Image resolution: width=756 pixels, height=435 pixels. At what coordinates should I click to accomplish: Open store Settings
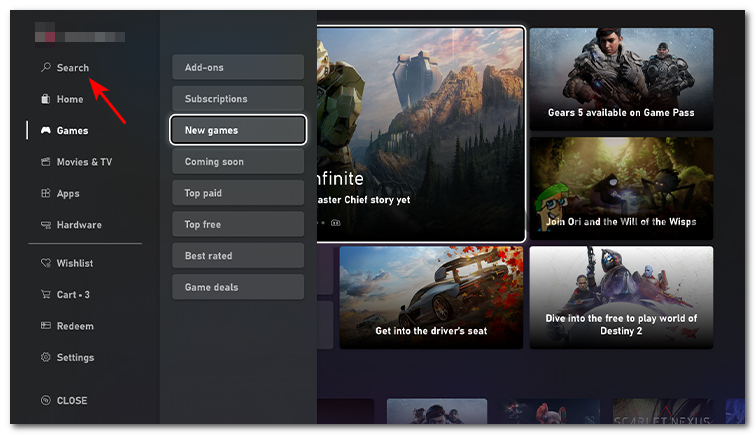[75, 357]
